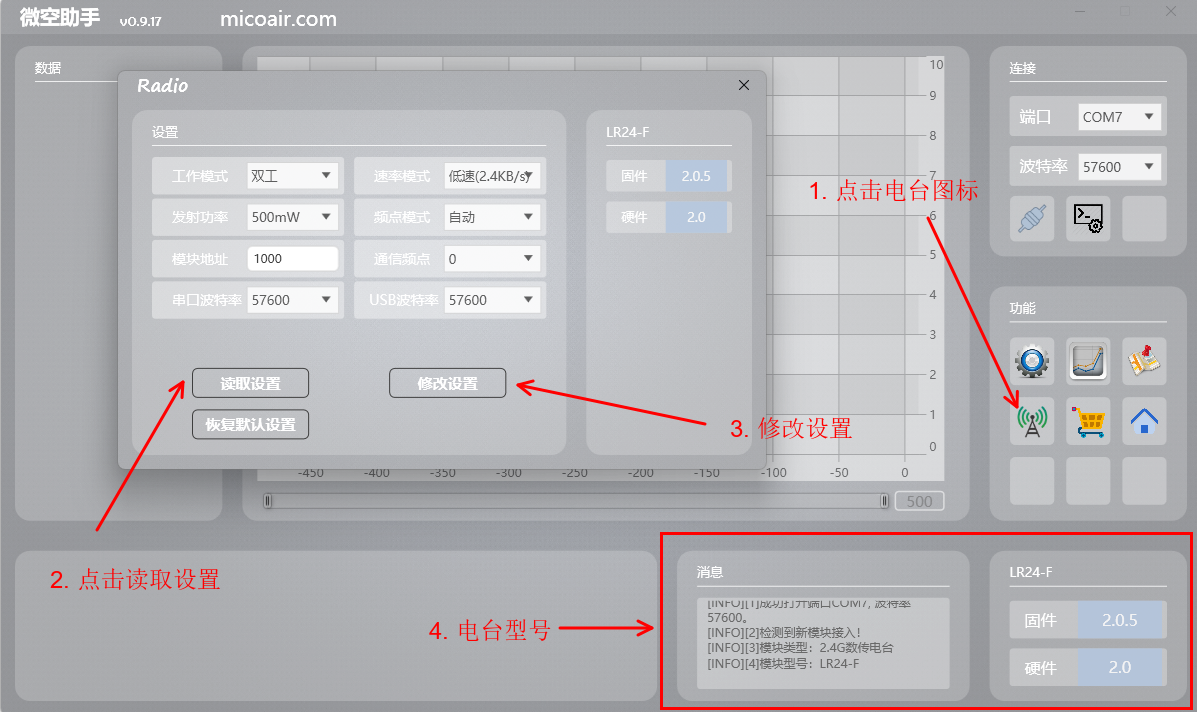Click the chart range slider right handle
Screen dimensions: 1197x712
tap(884, 501)
